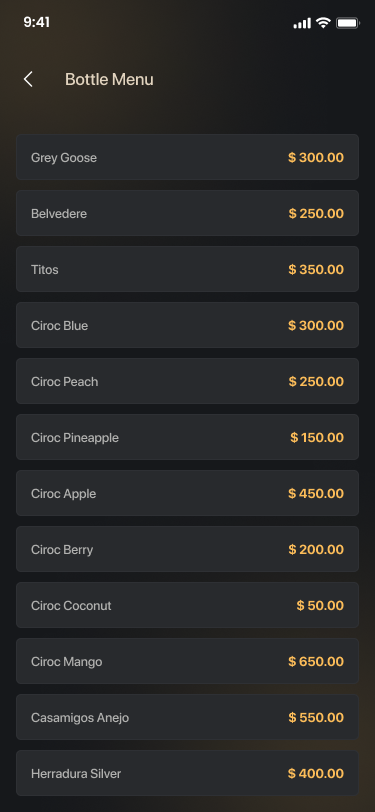The height and width of the screenshot is (812, 375).
Task: Select Casamigos Anejo bottle
Action: coord(188,717)
